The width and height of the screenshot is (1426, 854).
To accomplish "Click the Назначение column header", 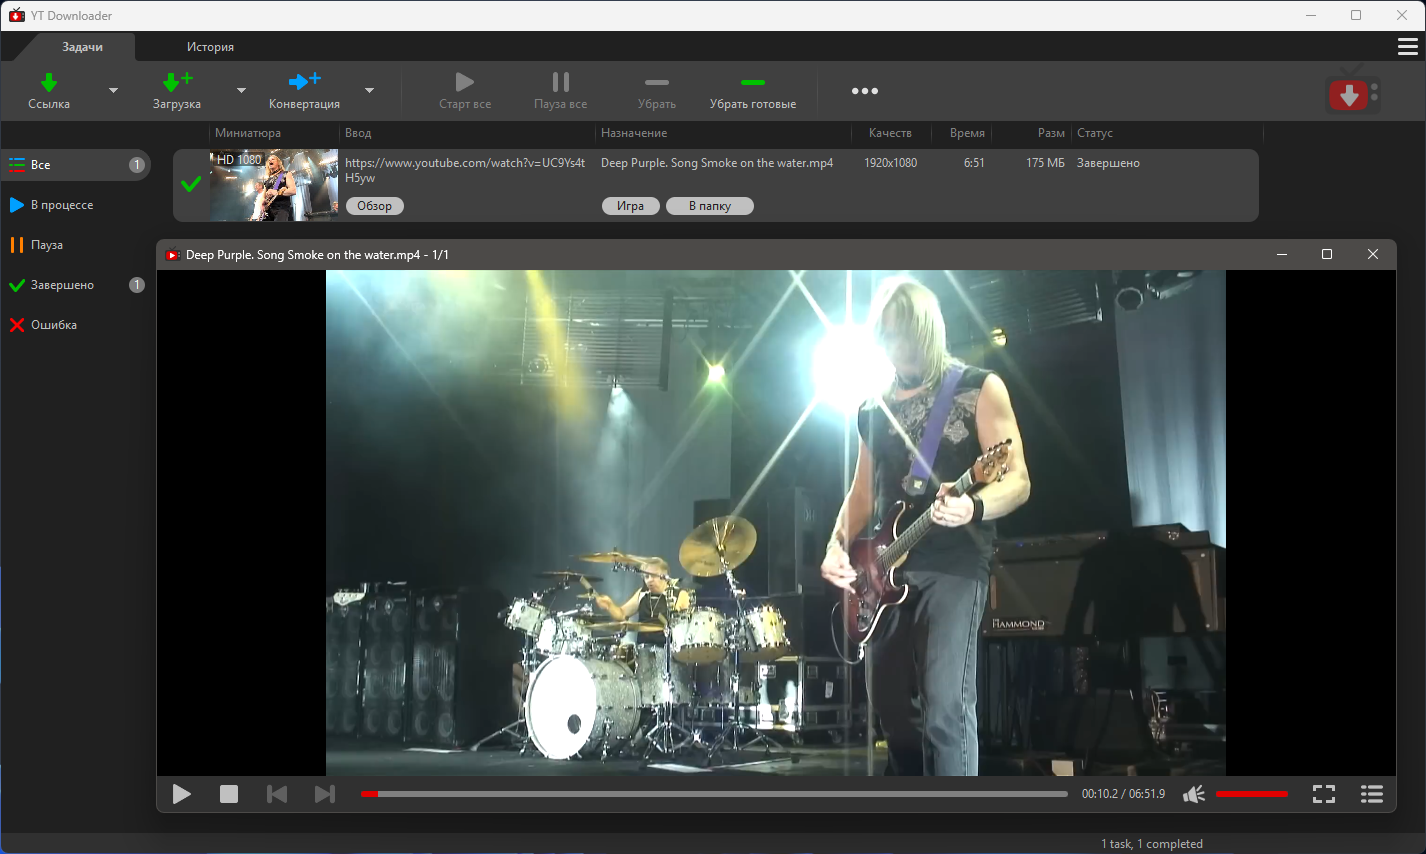I will pos(634,133).
